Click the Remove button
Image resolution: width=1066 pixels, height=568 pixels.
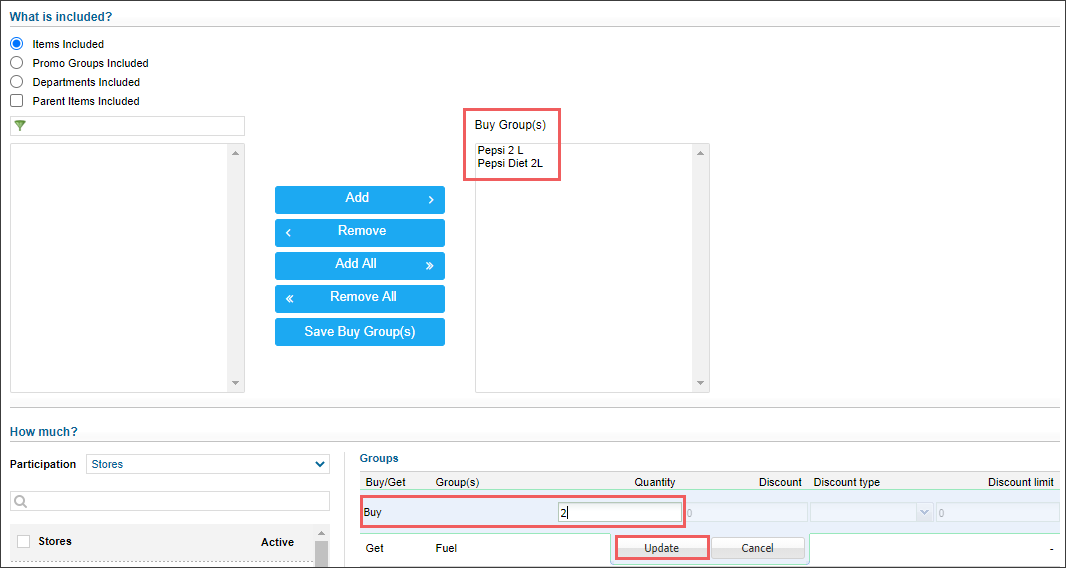360,233
